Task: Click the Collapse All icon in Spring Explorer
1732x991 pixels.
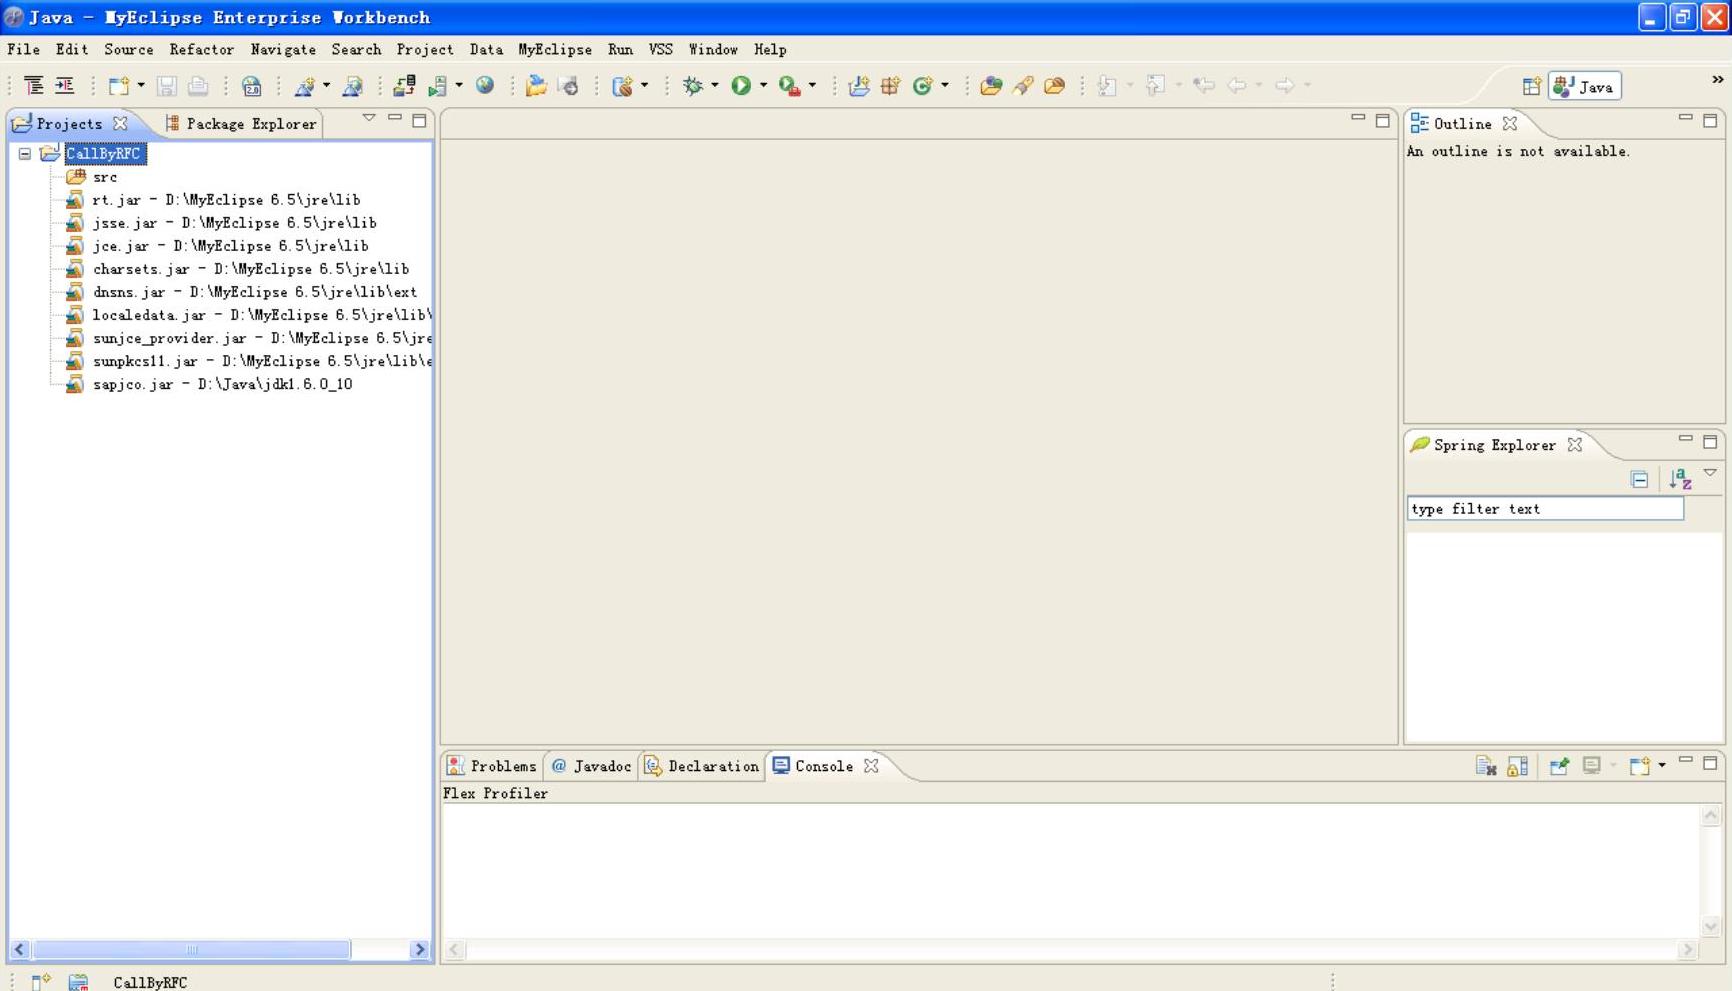Action: (x=1639, y=480)
